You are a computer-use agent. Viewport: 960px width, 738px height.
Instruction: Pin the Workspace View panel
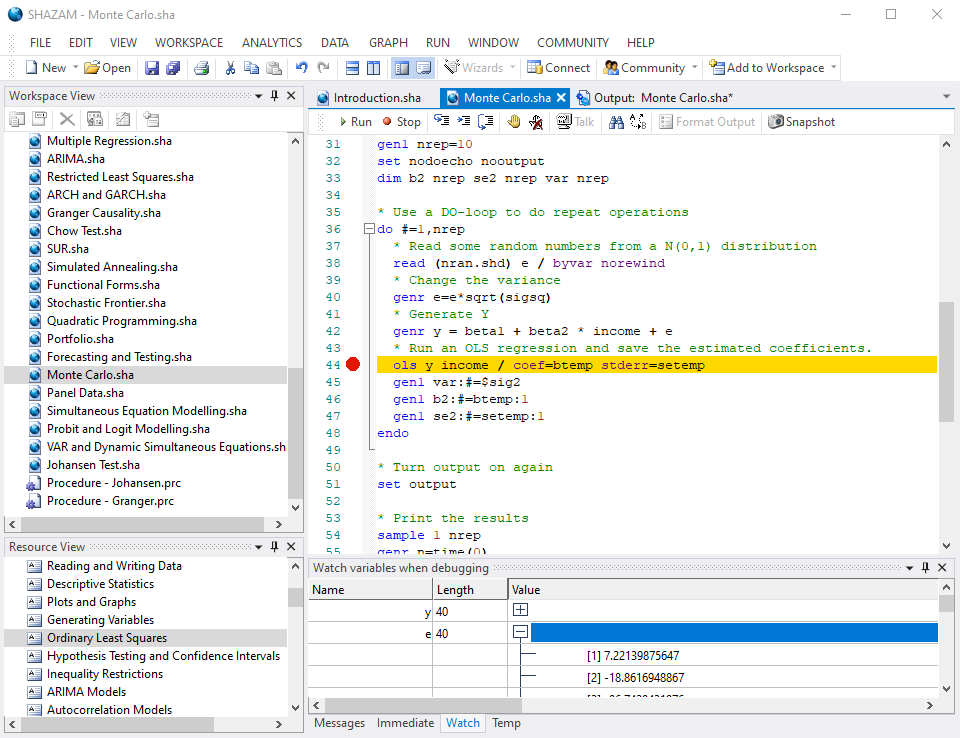274,96
